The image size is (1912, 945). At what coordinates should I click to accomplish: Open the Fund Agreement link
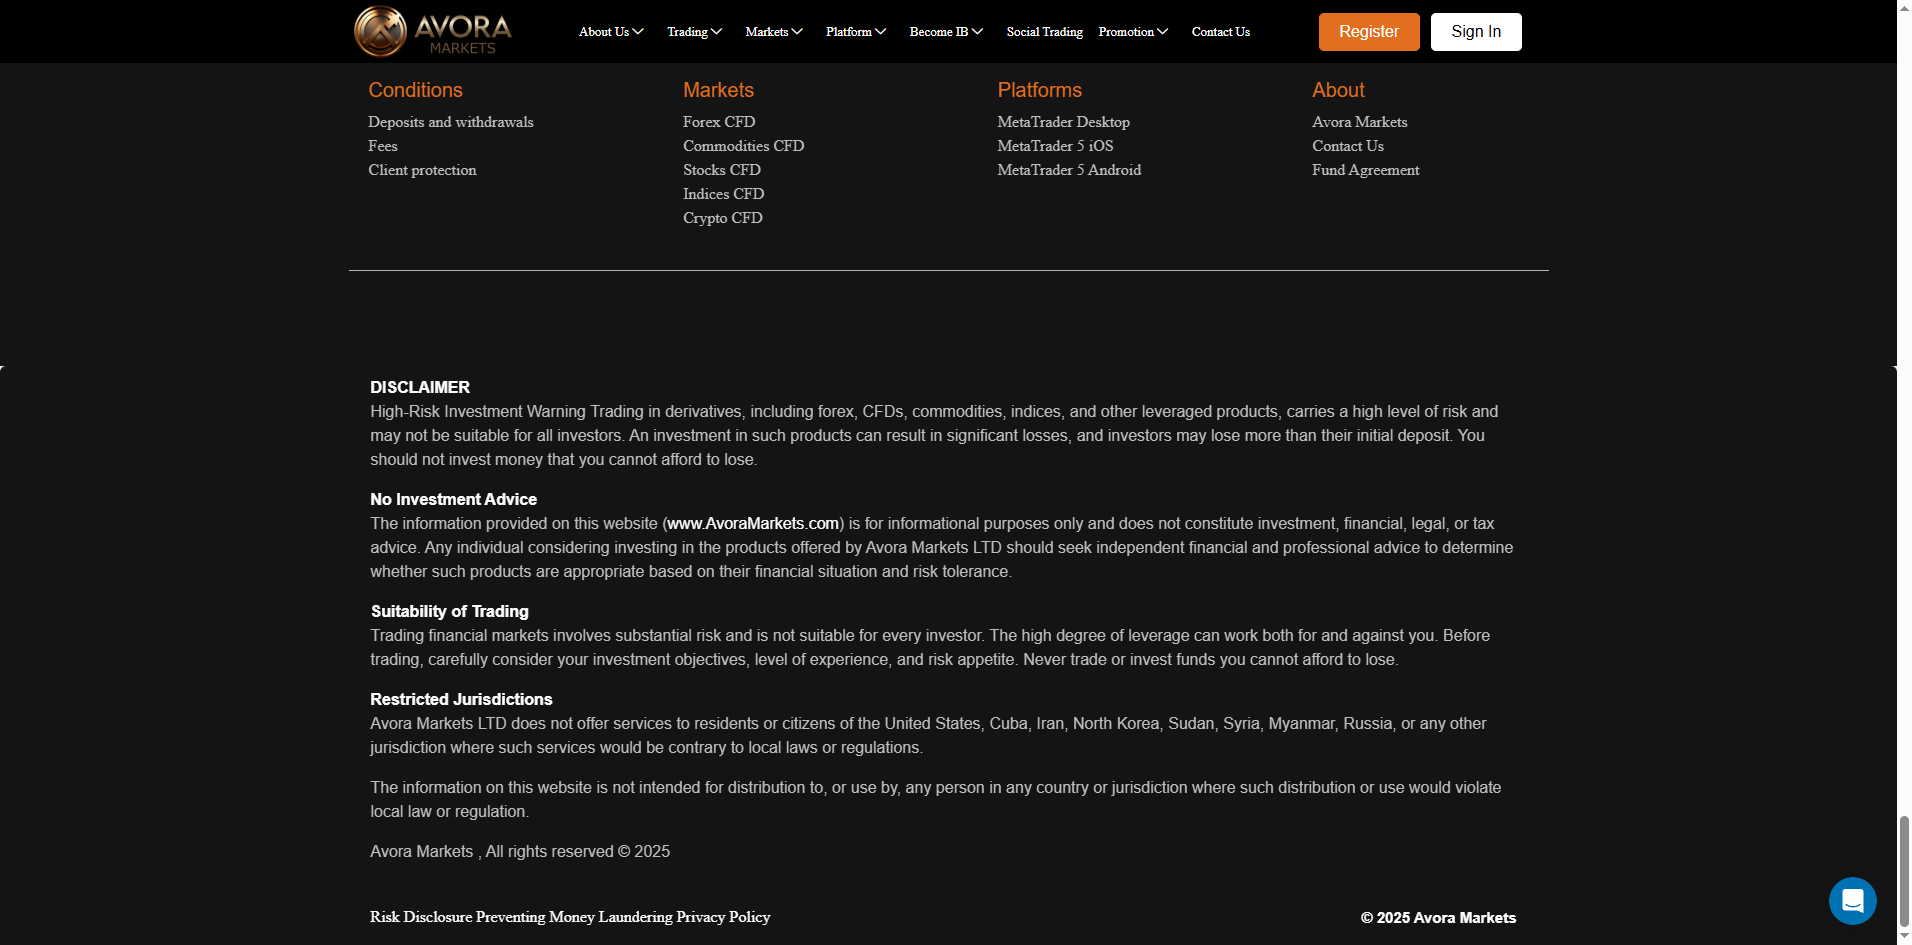coord(1366,170)
